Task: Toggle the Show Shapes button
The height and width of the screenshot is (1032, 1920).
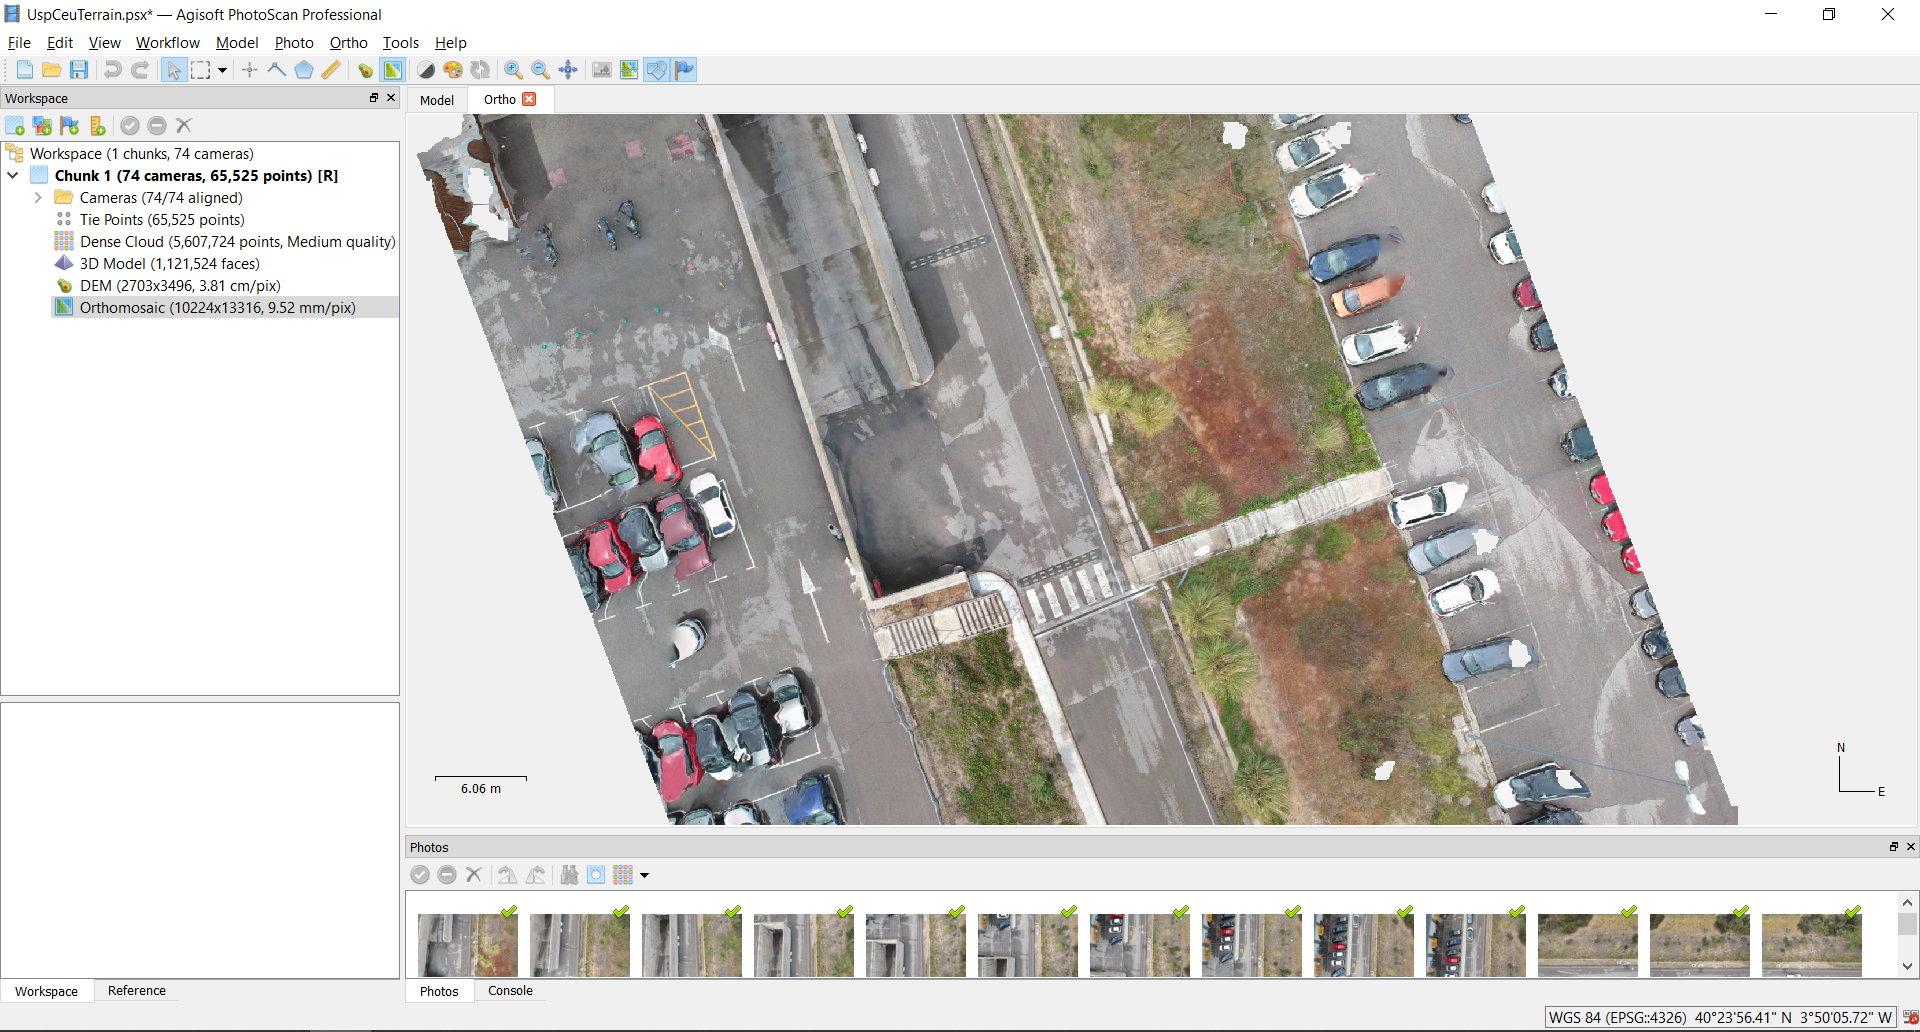Action: 656,70
